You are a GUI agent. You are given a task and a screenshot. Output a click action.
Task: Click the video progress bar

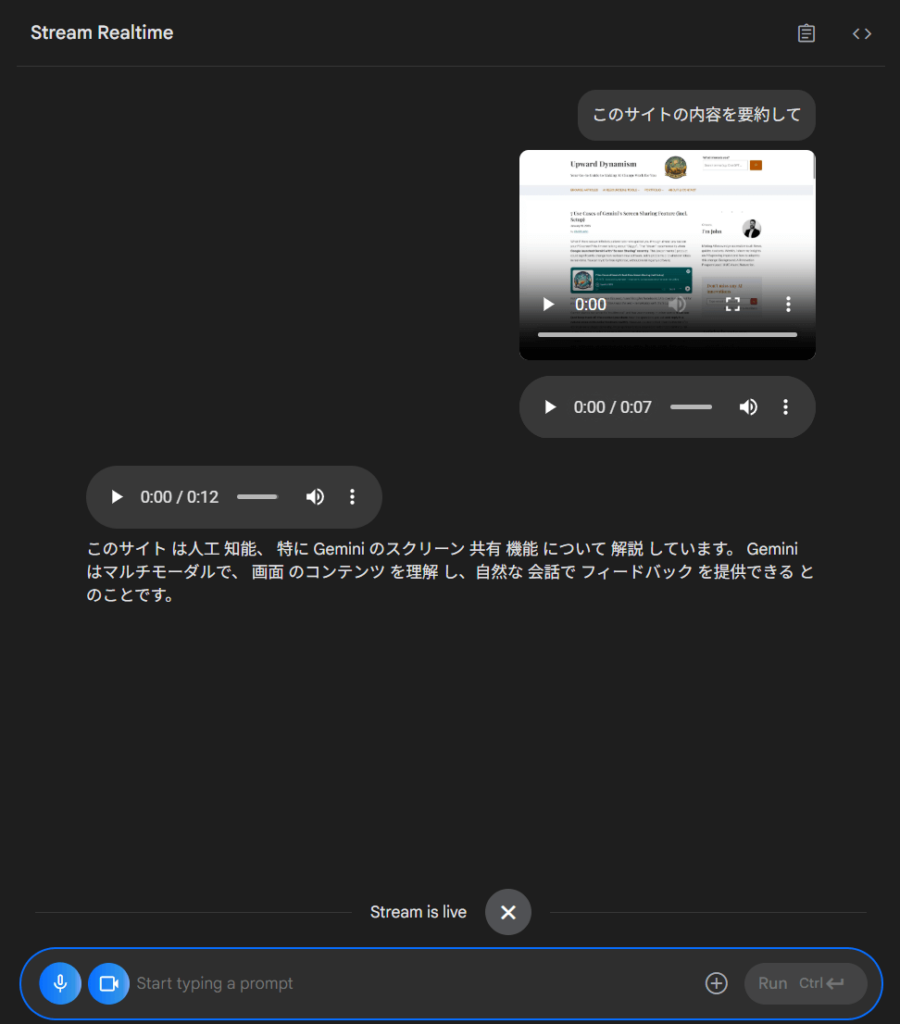[x=666, y=334]
